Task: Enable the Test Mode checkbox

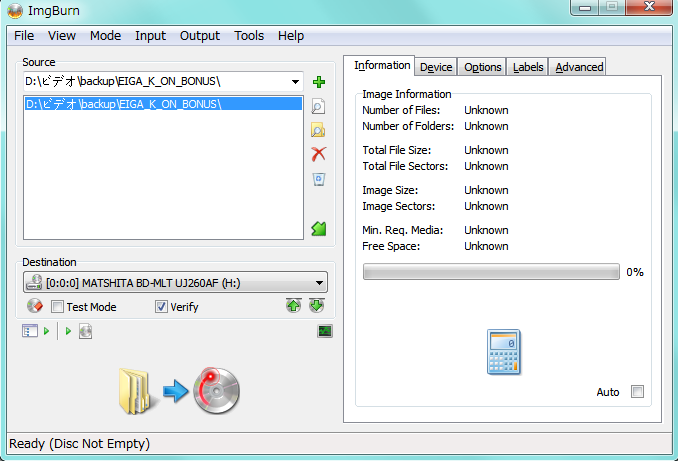Action: tap(57, 307)
